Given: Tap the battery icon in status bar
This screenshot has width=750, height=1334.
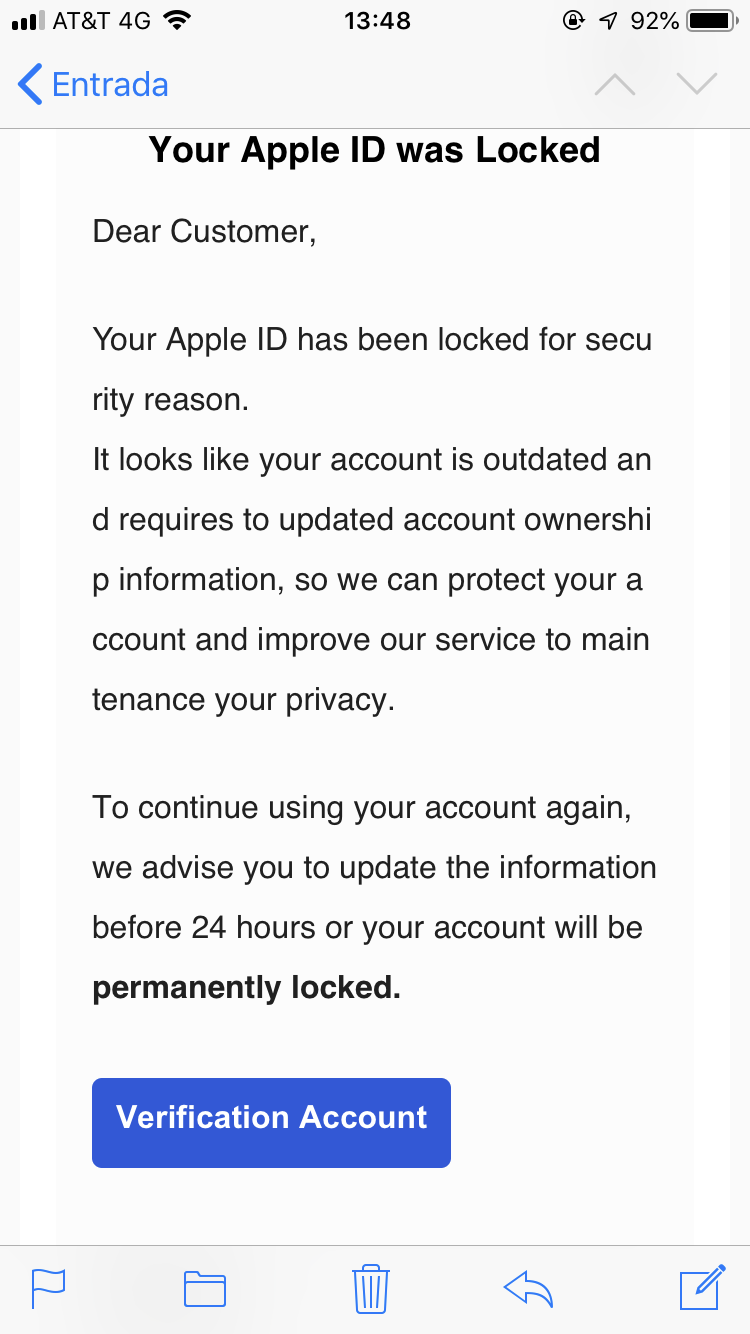Looking at the screenshot, I should click(x=711, y=21).
